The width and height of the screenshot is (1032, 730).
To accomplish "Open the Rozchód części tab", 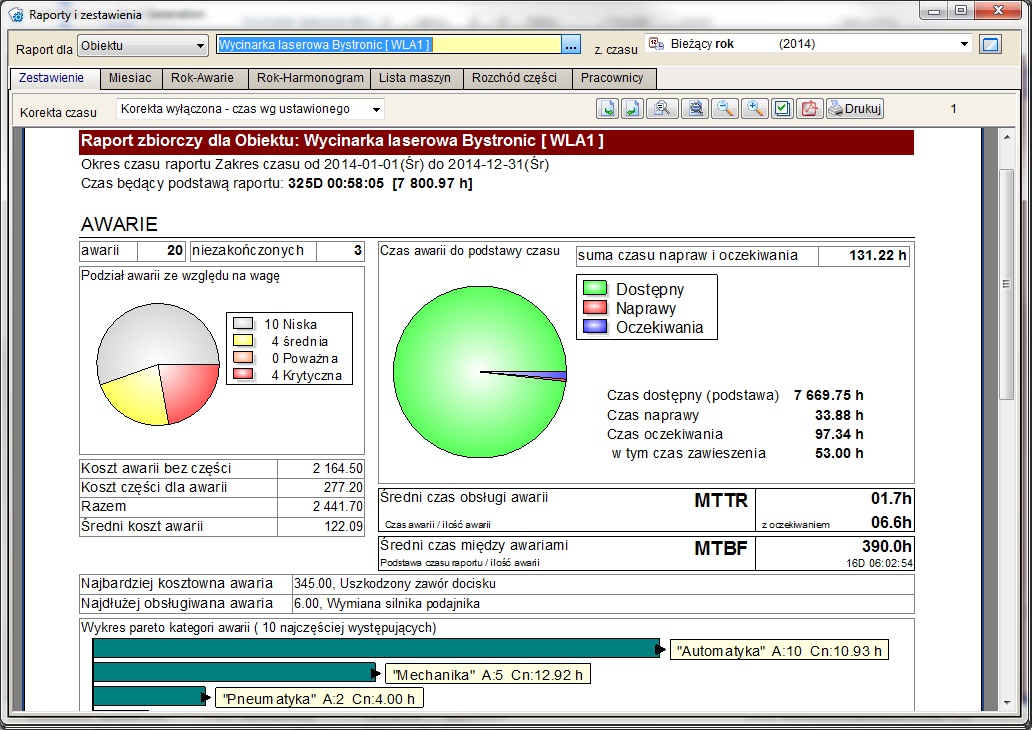I will click(x=515, y=78).
